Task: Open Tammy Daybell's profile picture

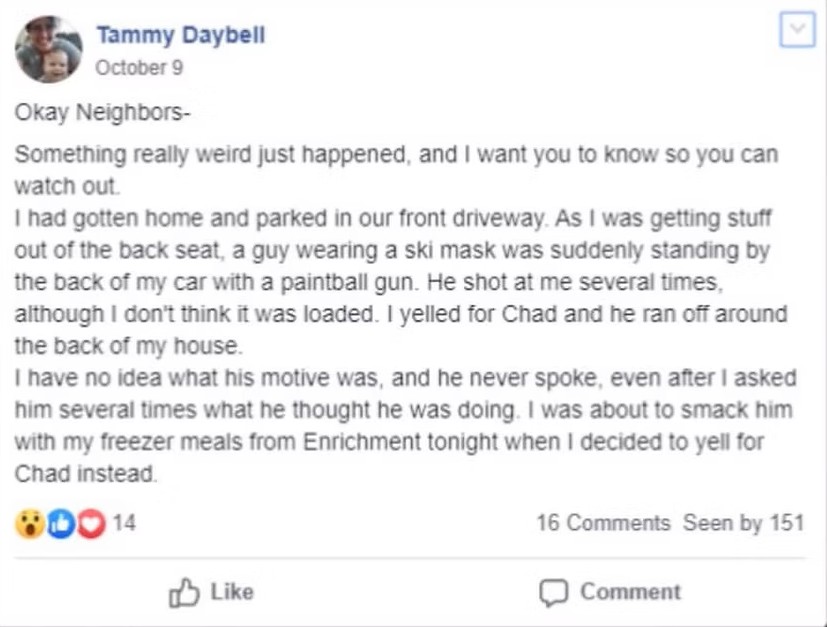Action: [x=49, y=49]
